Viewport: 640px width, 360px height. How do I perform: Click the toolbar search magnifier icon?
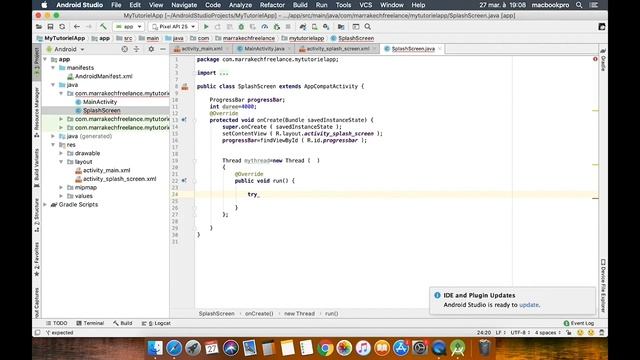(368, 27)
